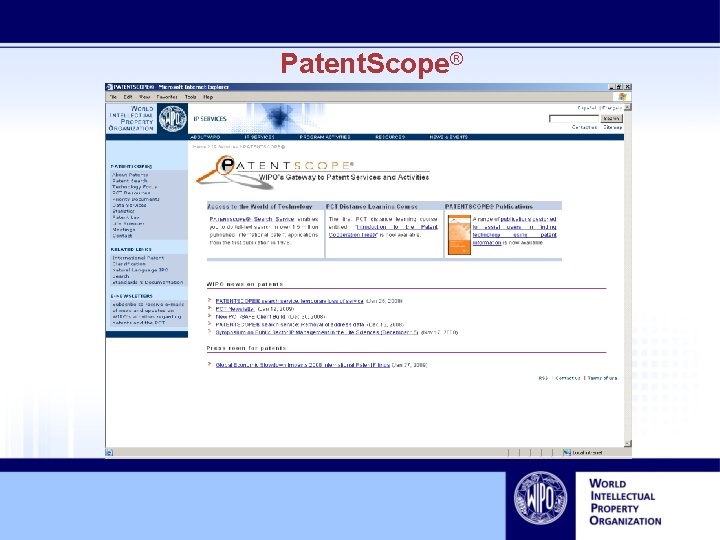Click the Local intranet zone icon
Viewport: 720px width, 540px height.
coord(567,453)
